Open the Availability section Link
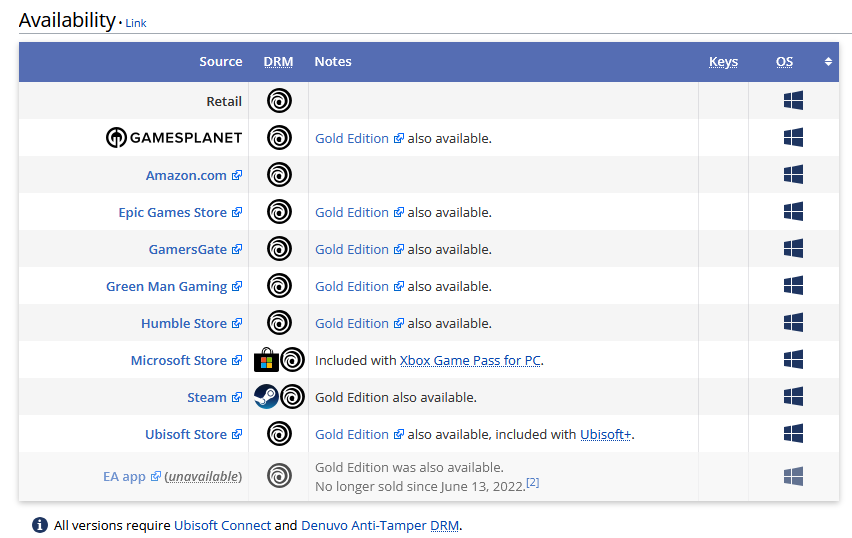The height and width of the screenshot is (538, 852). click(x=136, y=23)
